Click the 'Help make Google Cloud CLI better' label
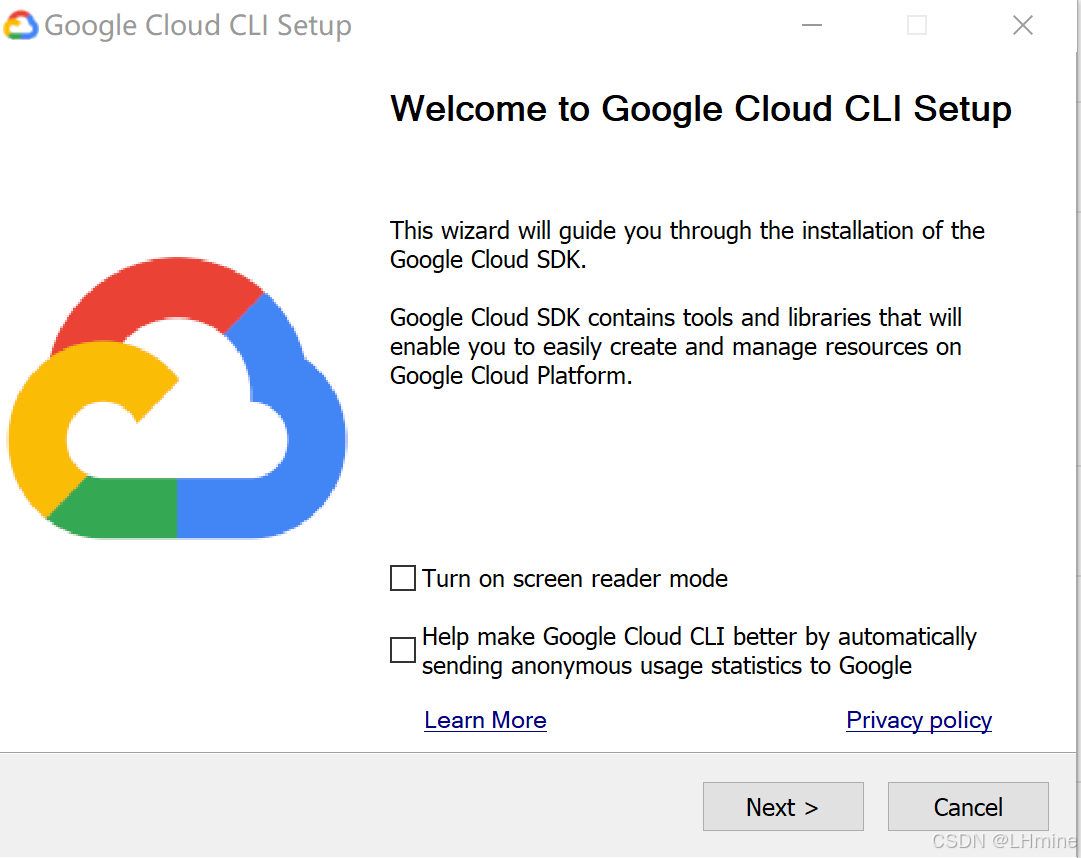 point(699,651)
